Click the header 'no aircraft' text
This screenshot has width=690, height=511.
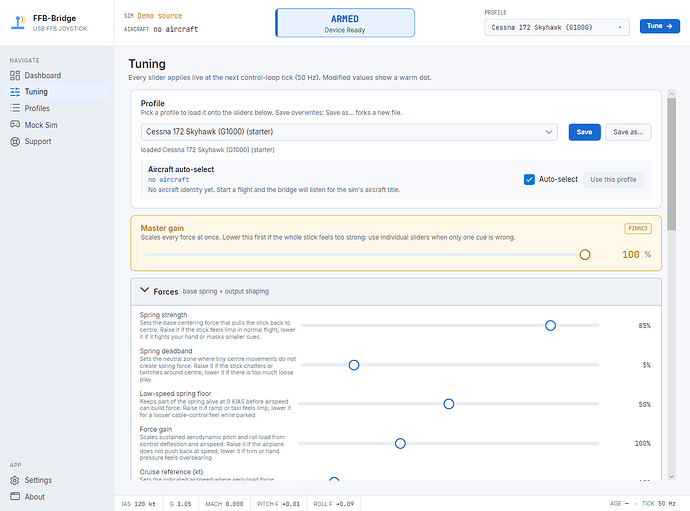pyautogui.click(x=176, y=29)
